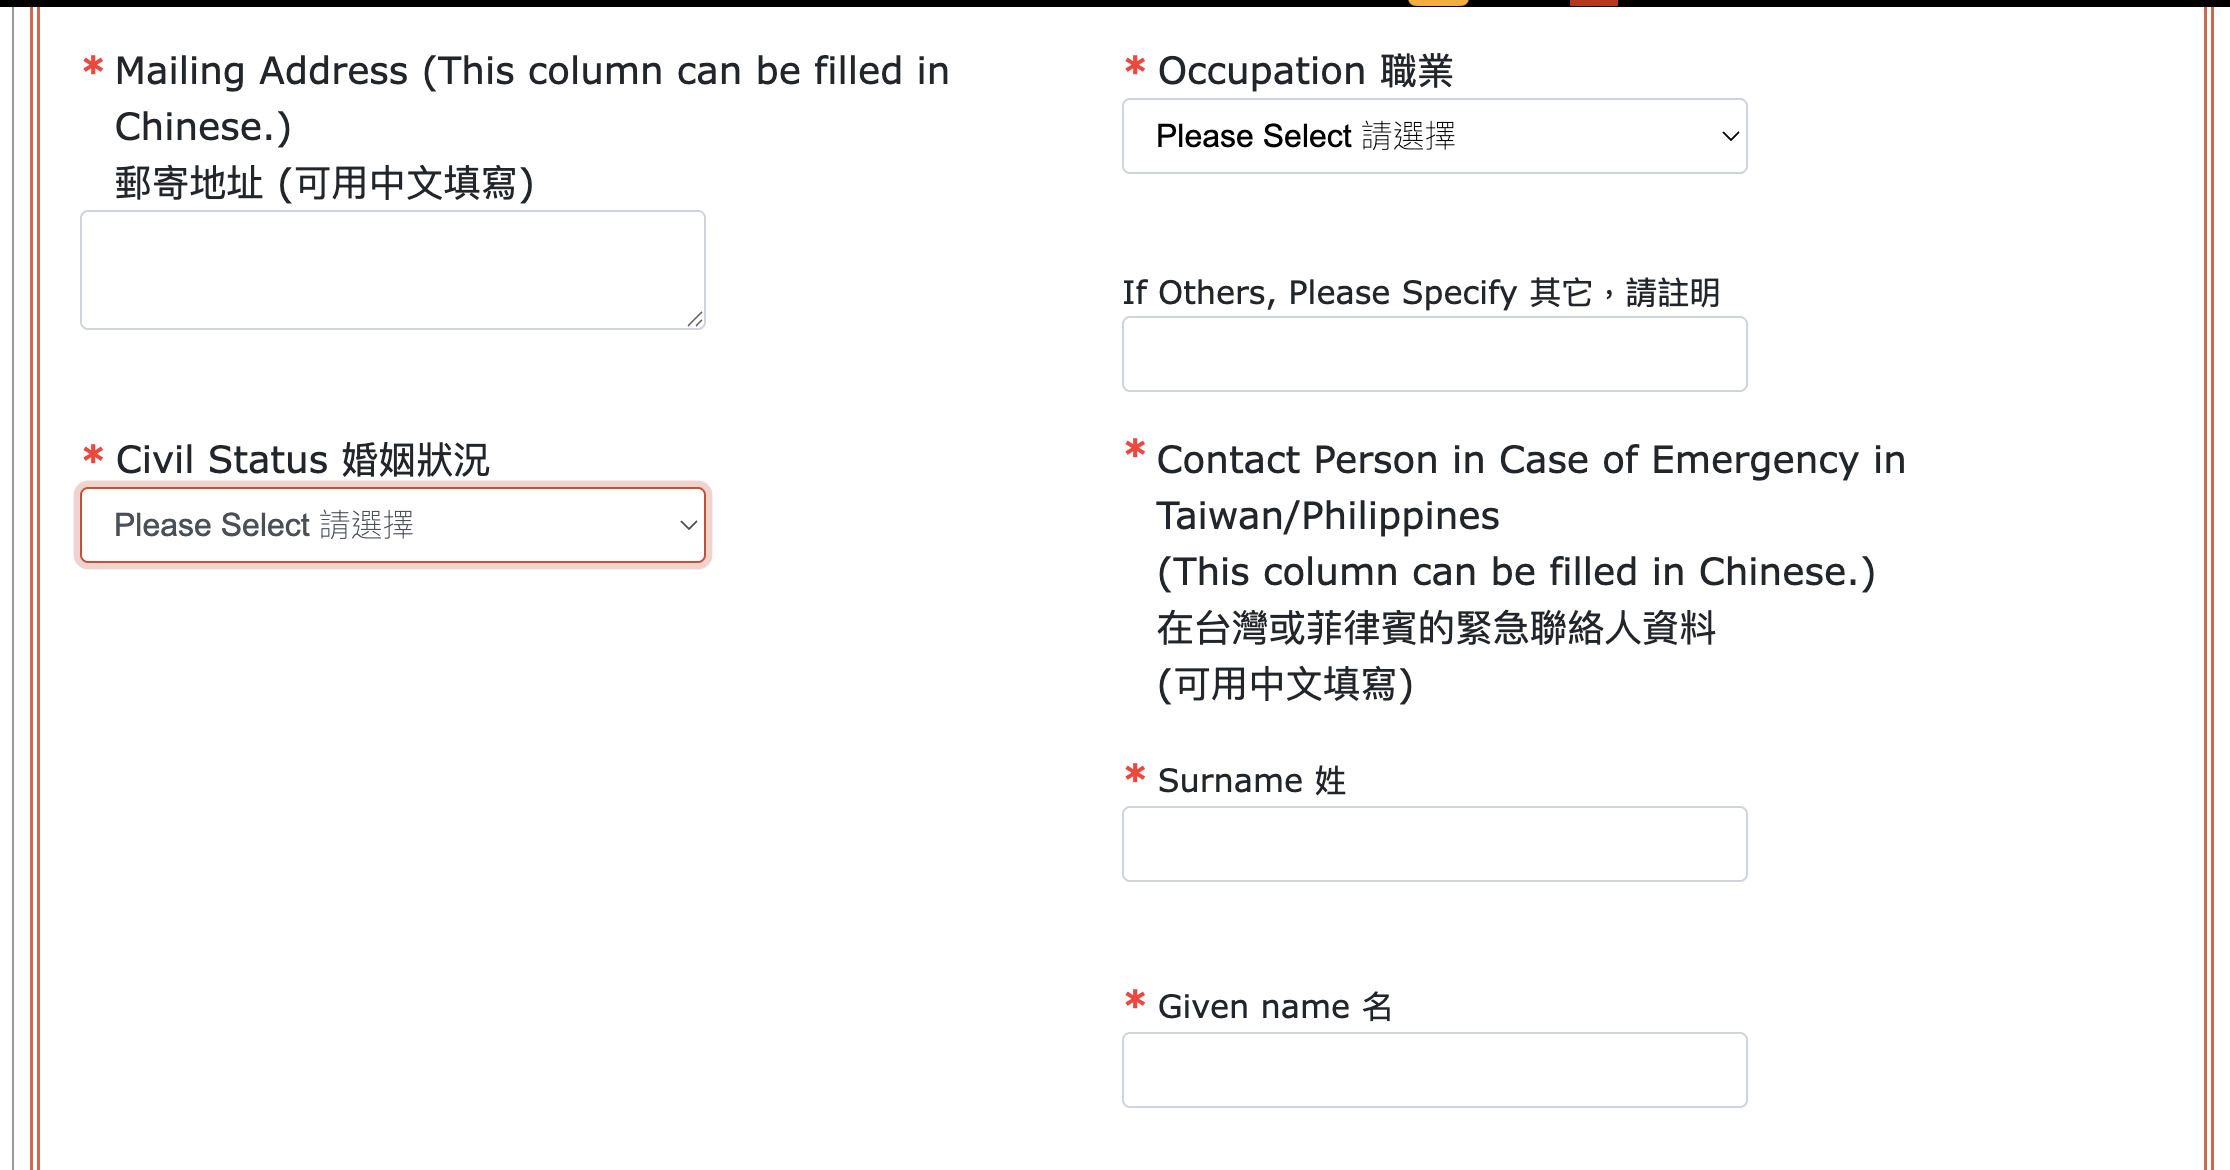2230x1170 pixels.
Task: Click the If Others, Please Specify label
Action: click(x=1420, y=293)
